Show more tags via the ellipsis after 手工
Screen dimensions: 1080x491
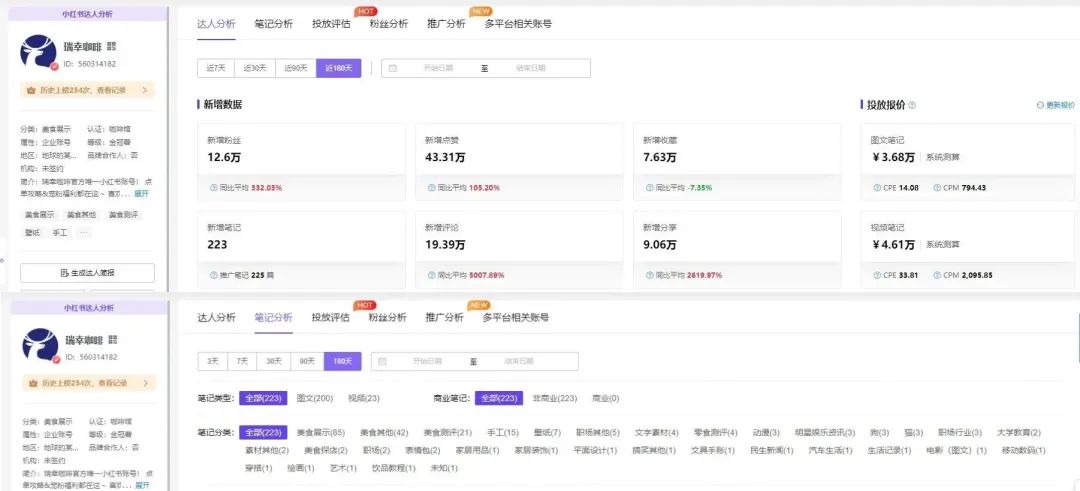84,233
